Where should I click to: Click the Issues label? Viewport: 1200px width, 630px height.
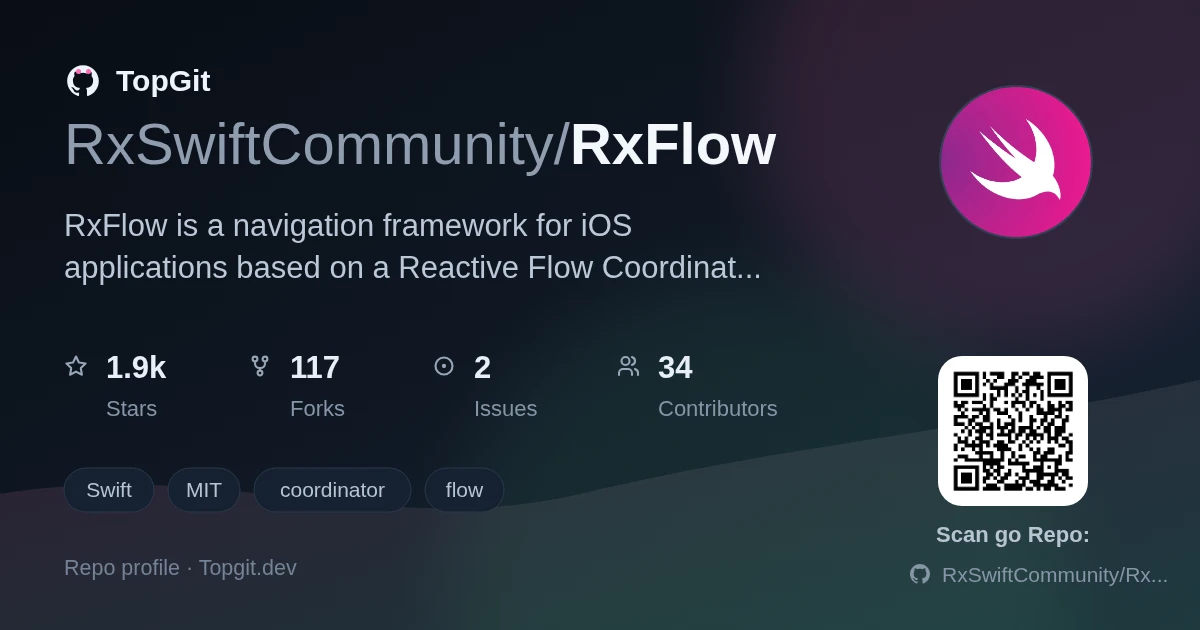pyautogui.click(x=505, y=409)
